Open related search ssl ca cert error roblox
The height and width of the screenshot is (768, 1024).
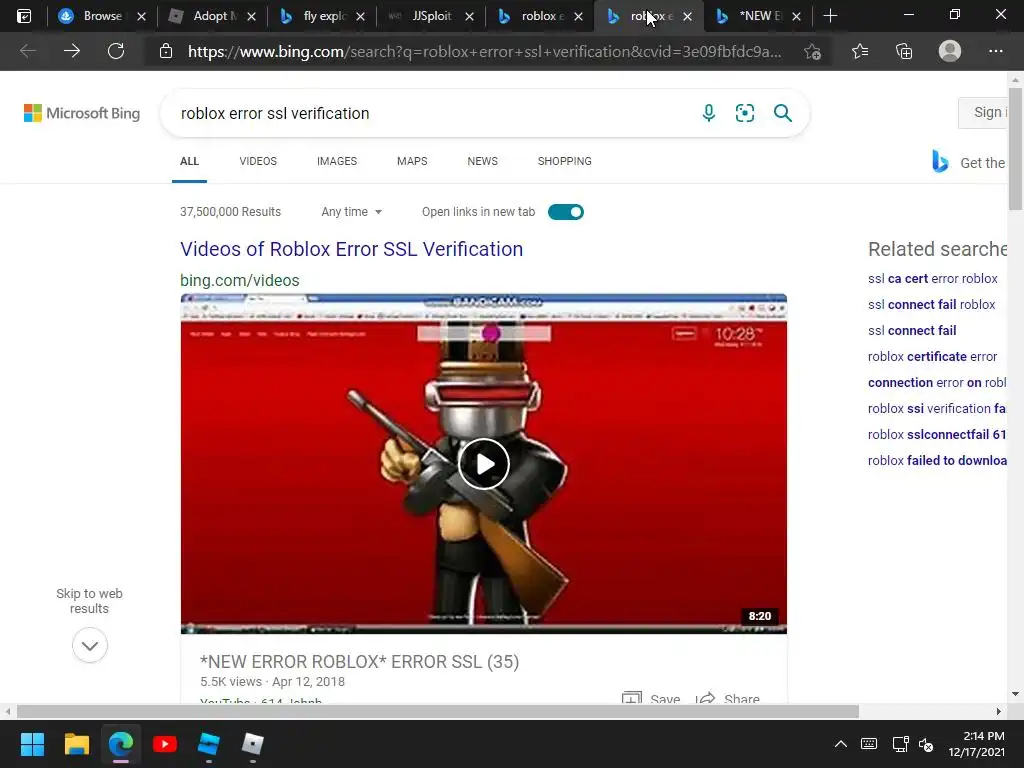tap(933, 278)
